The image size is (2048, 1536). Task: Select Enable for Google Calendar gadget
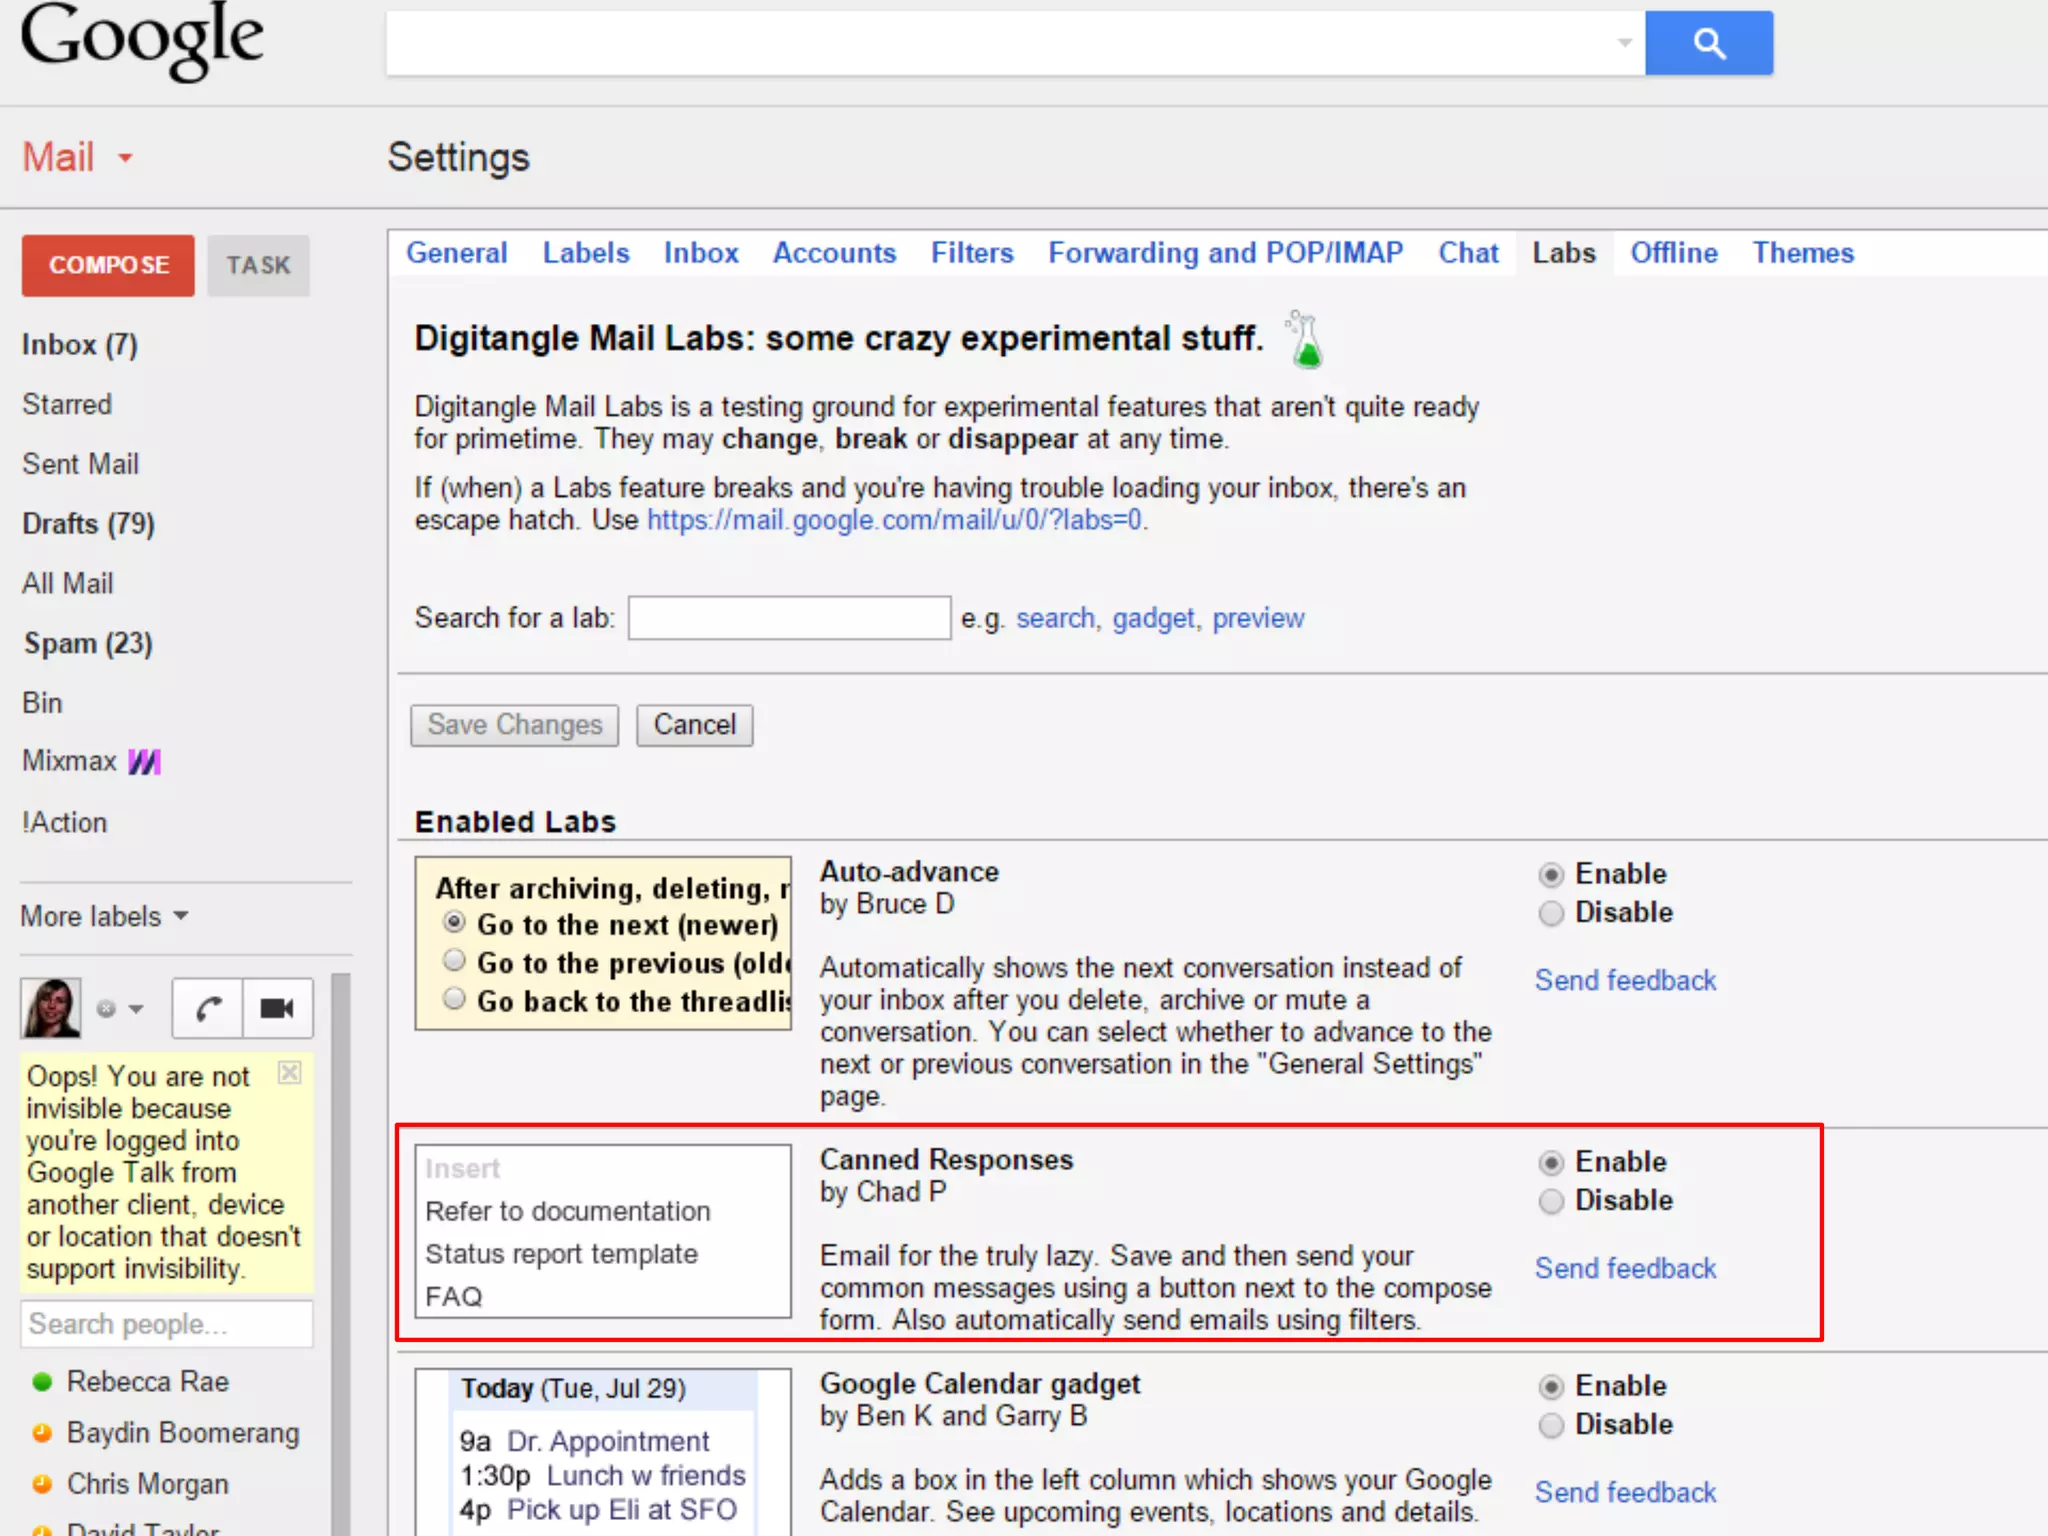tap(1551, 1387)
